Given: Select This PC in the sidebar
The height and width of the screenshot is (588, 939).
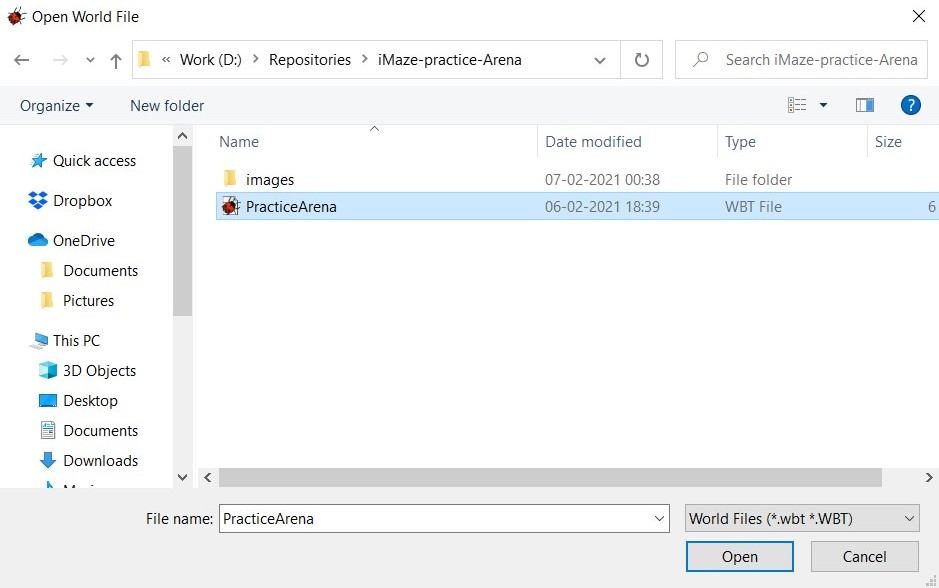Looking at the screenshot, I should (x=76, y=341).
